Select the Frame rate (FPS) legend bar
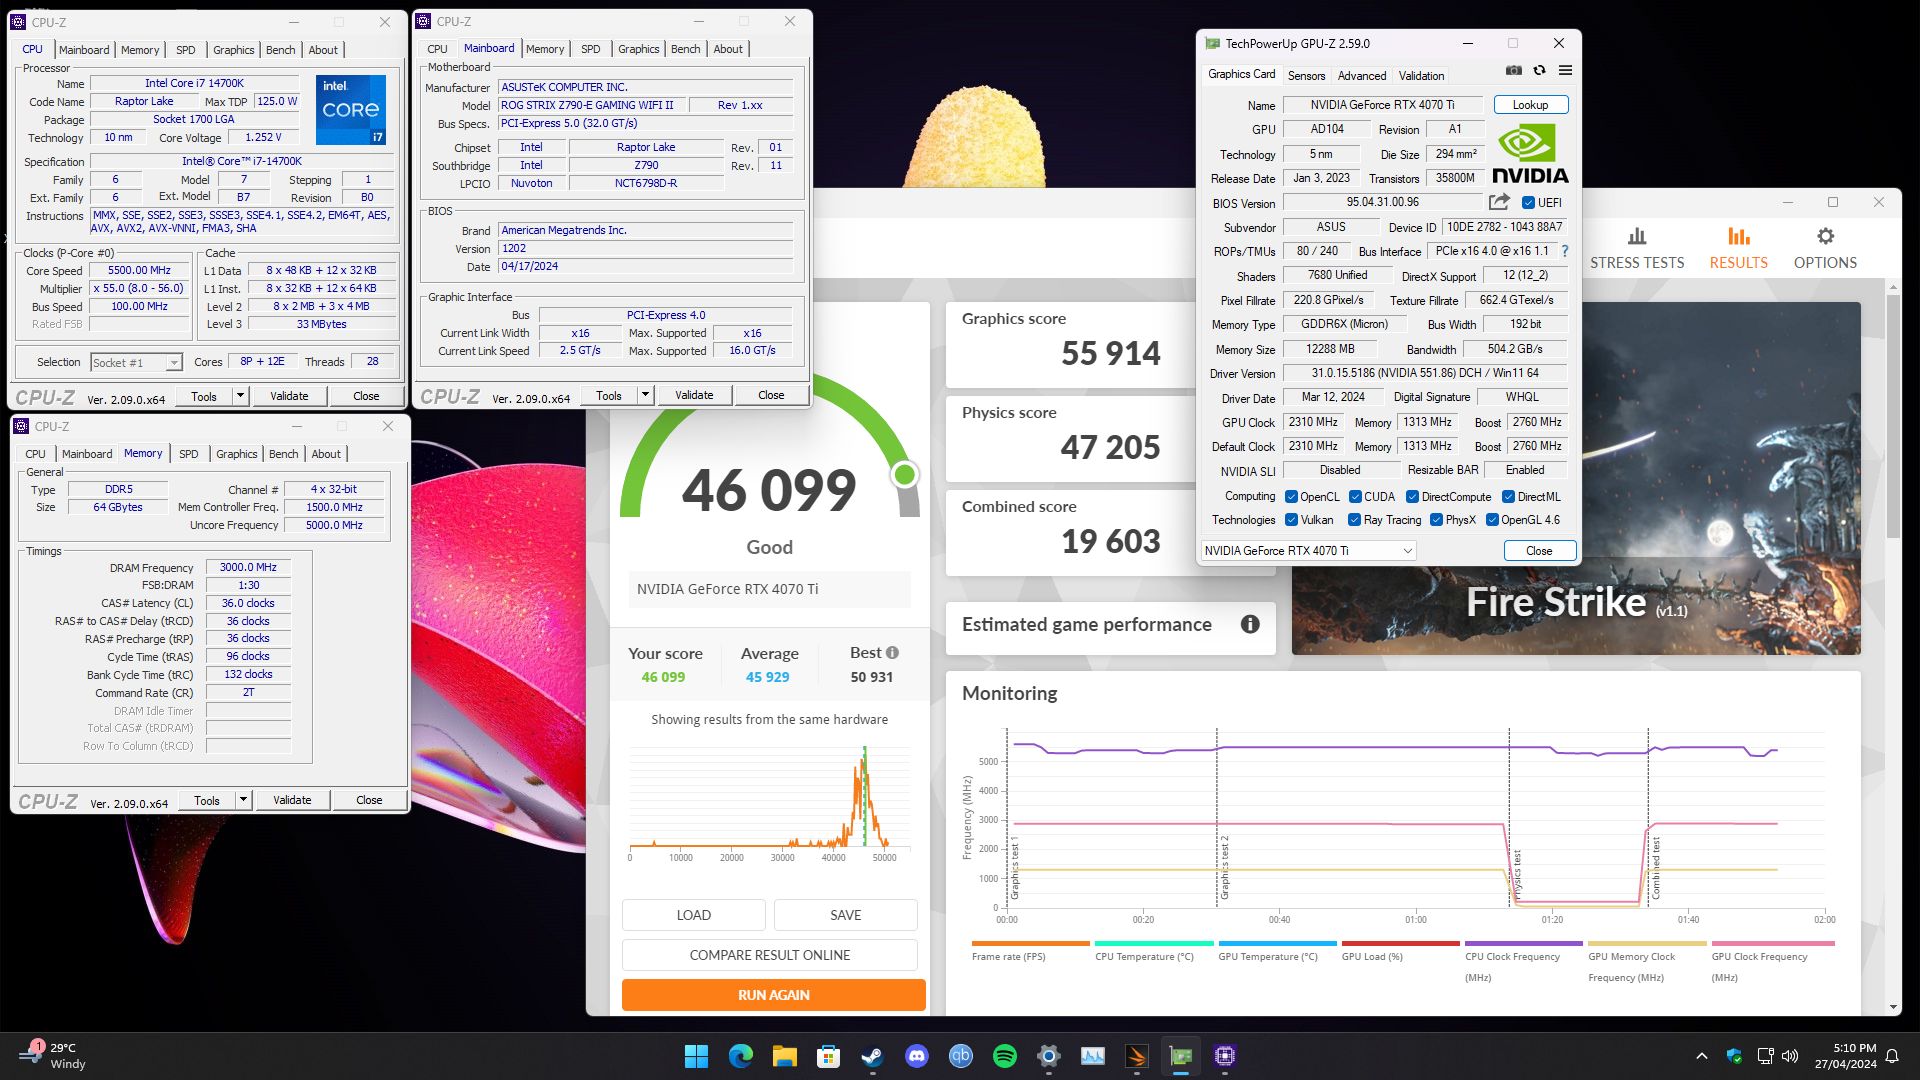Viewport: 1920px width, 1080px height. tap(1031, 943)
